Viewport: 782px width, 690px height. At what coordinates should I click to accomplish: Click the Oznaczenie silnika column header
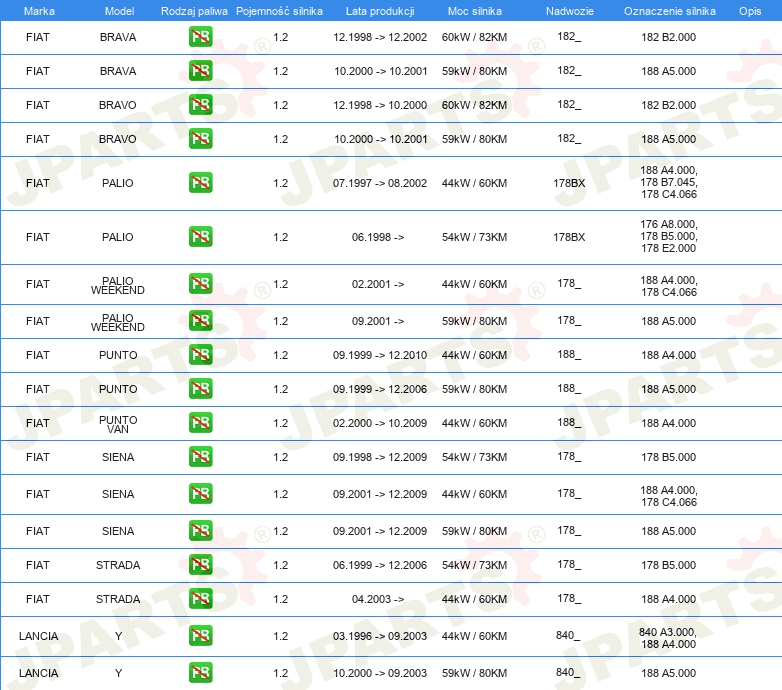670,11
